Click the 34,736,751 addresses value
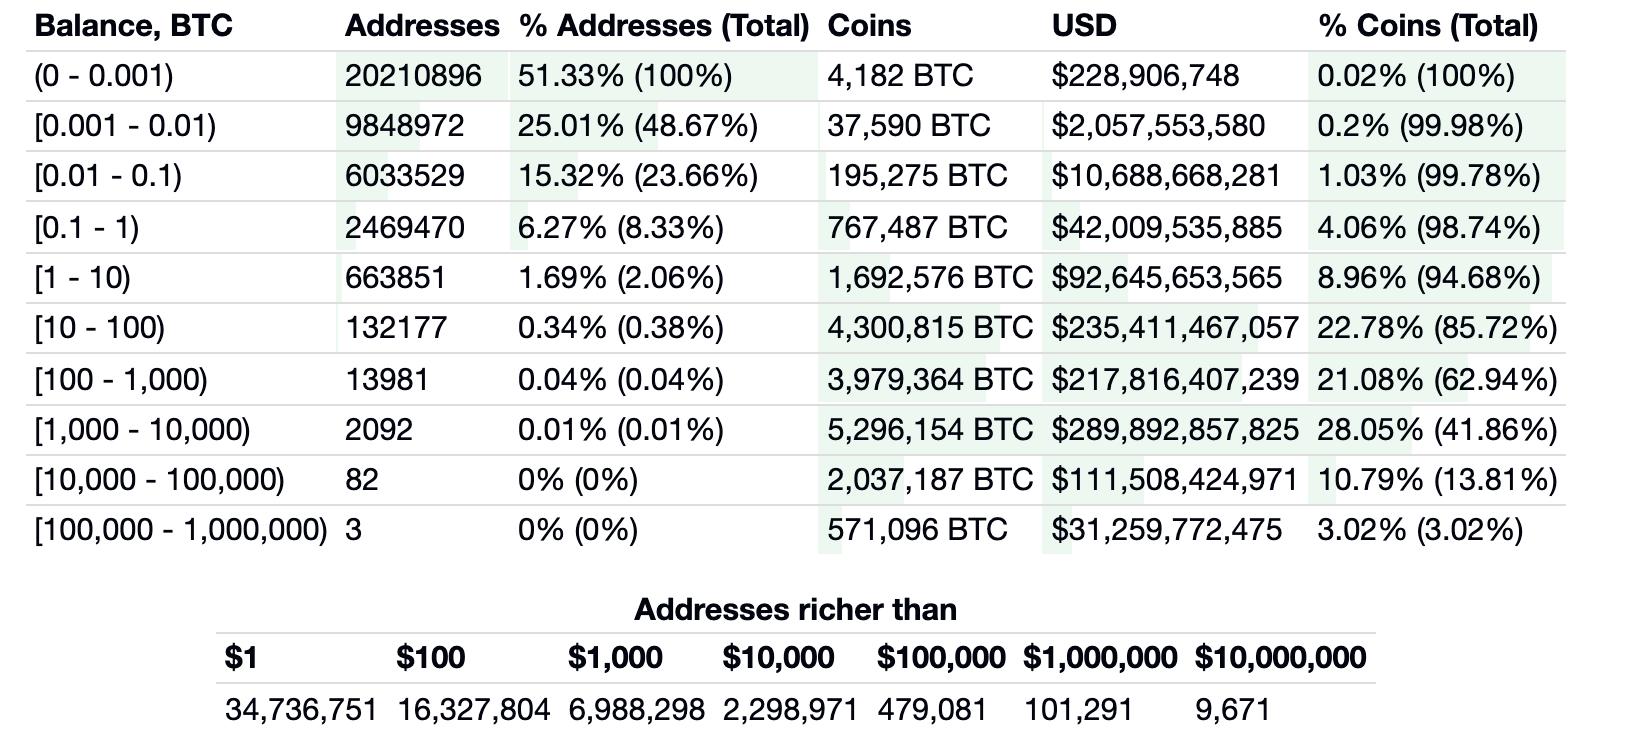1650x752 pixels. (301, 709)
